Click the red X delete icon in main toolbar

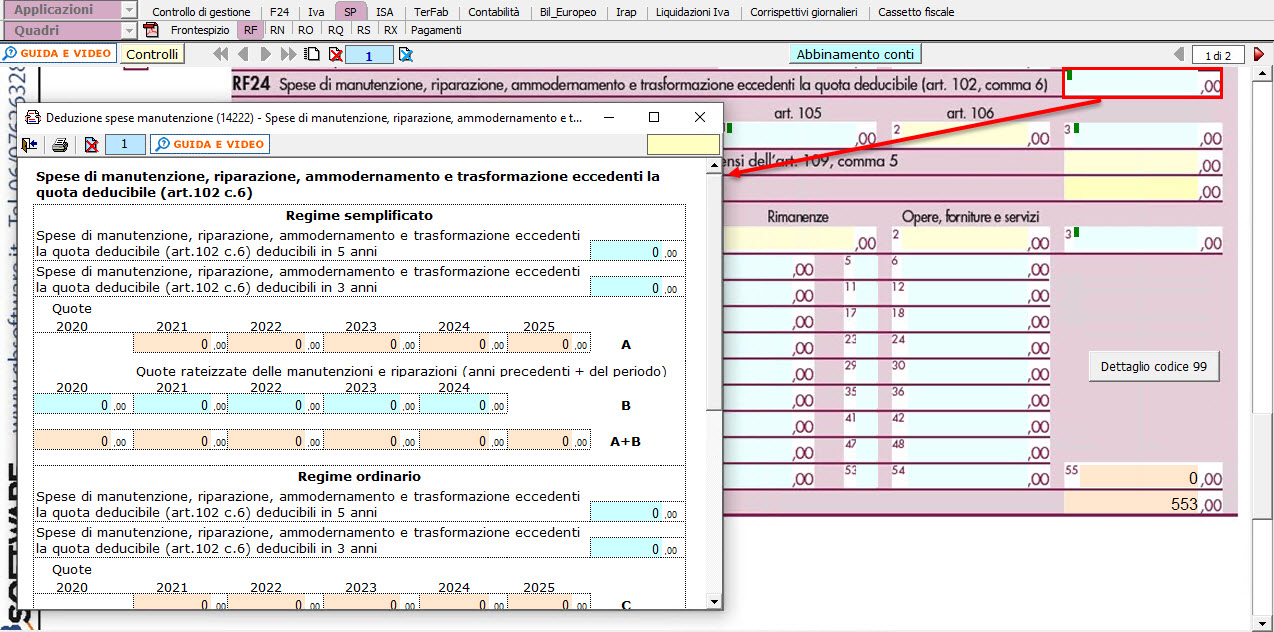[336, 54]
